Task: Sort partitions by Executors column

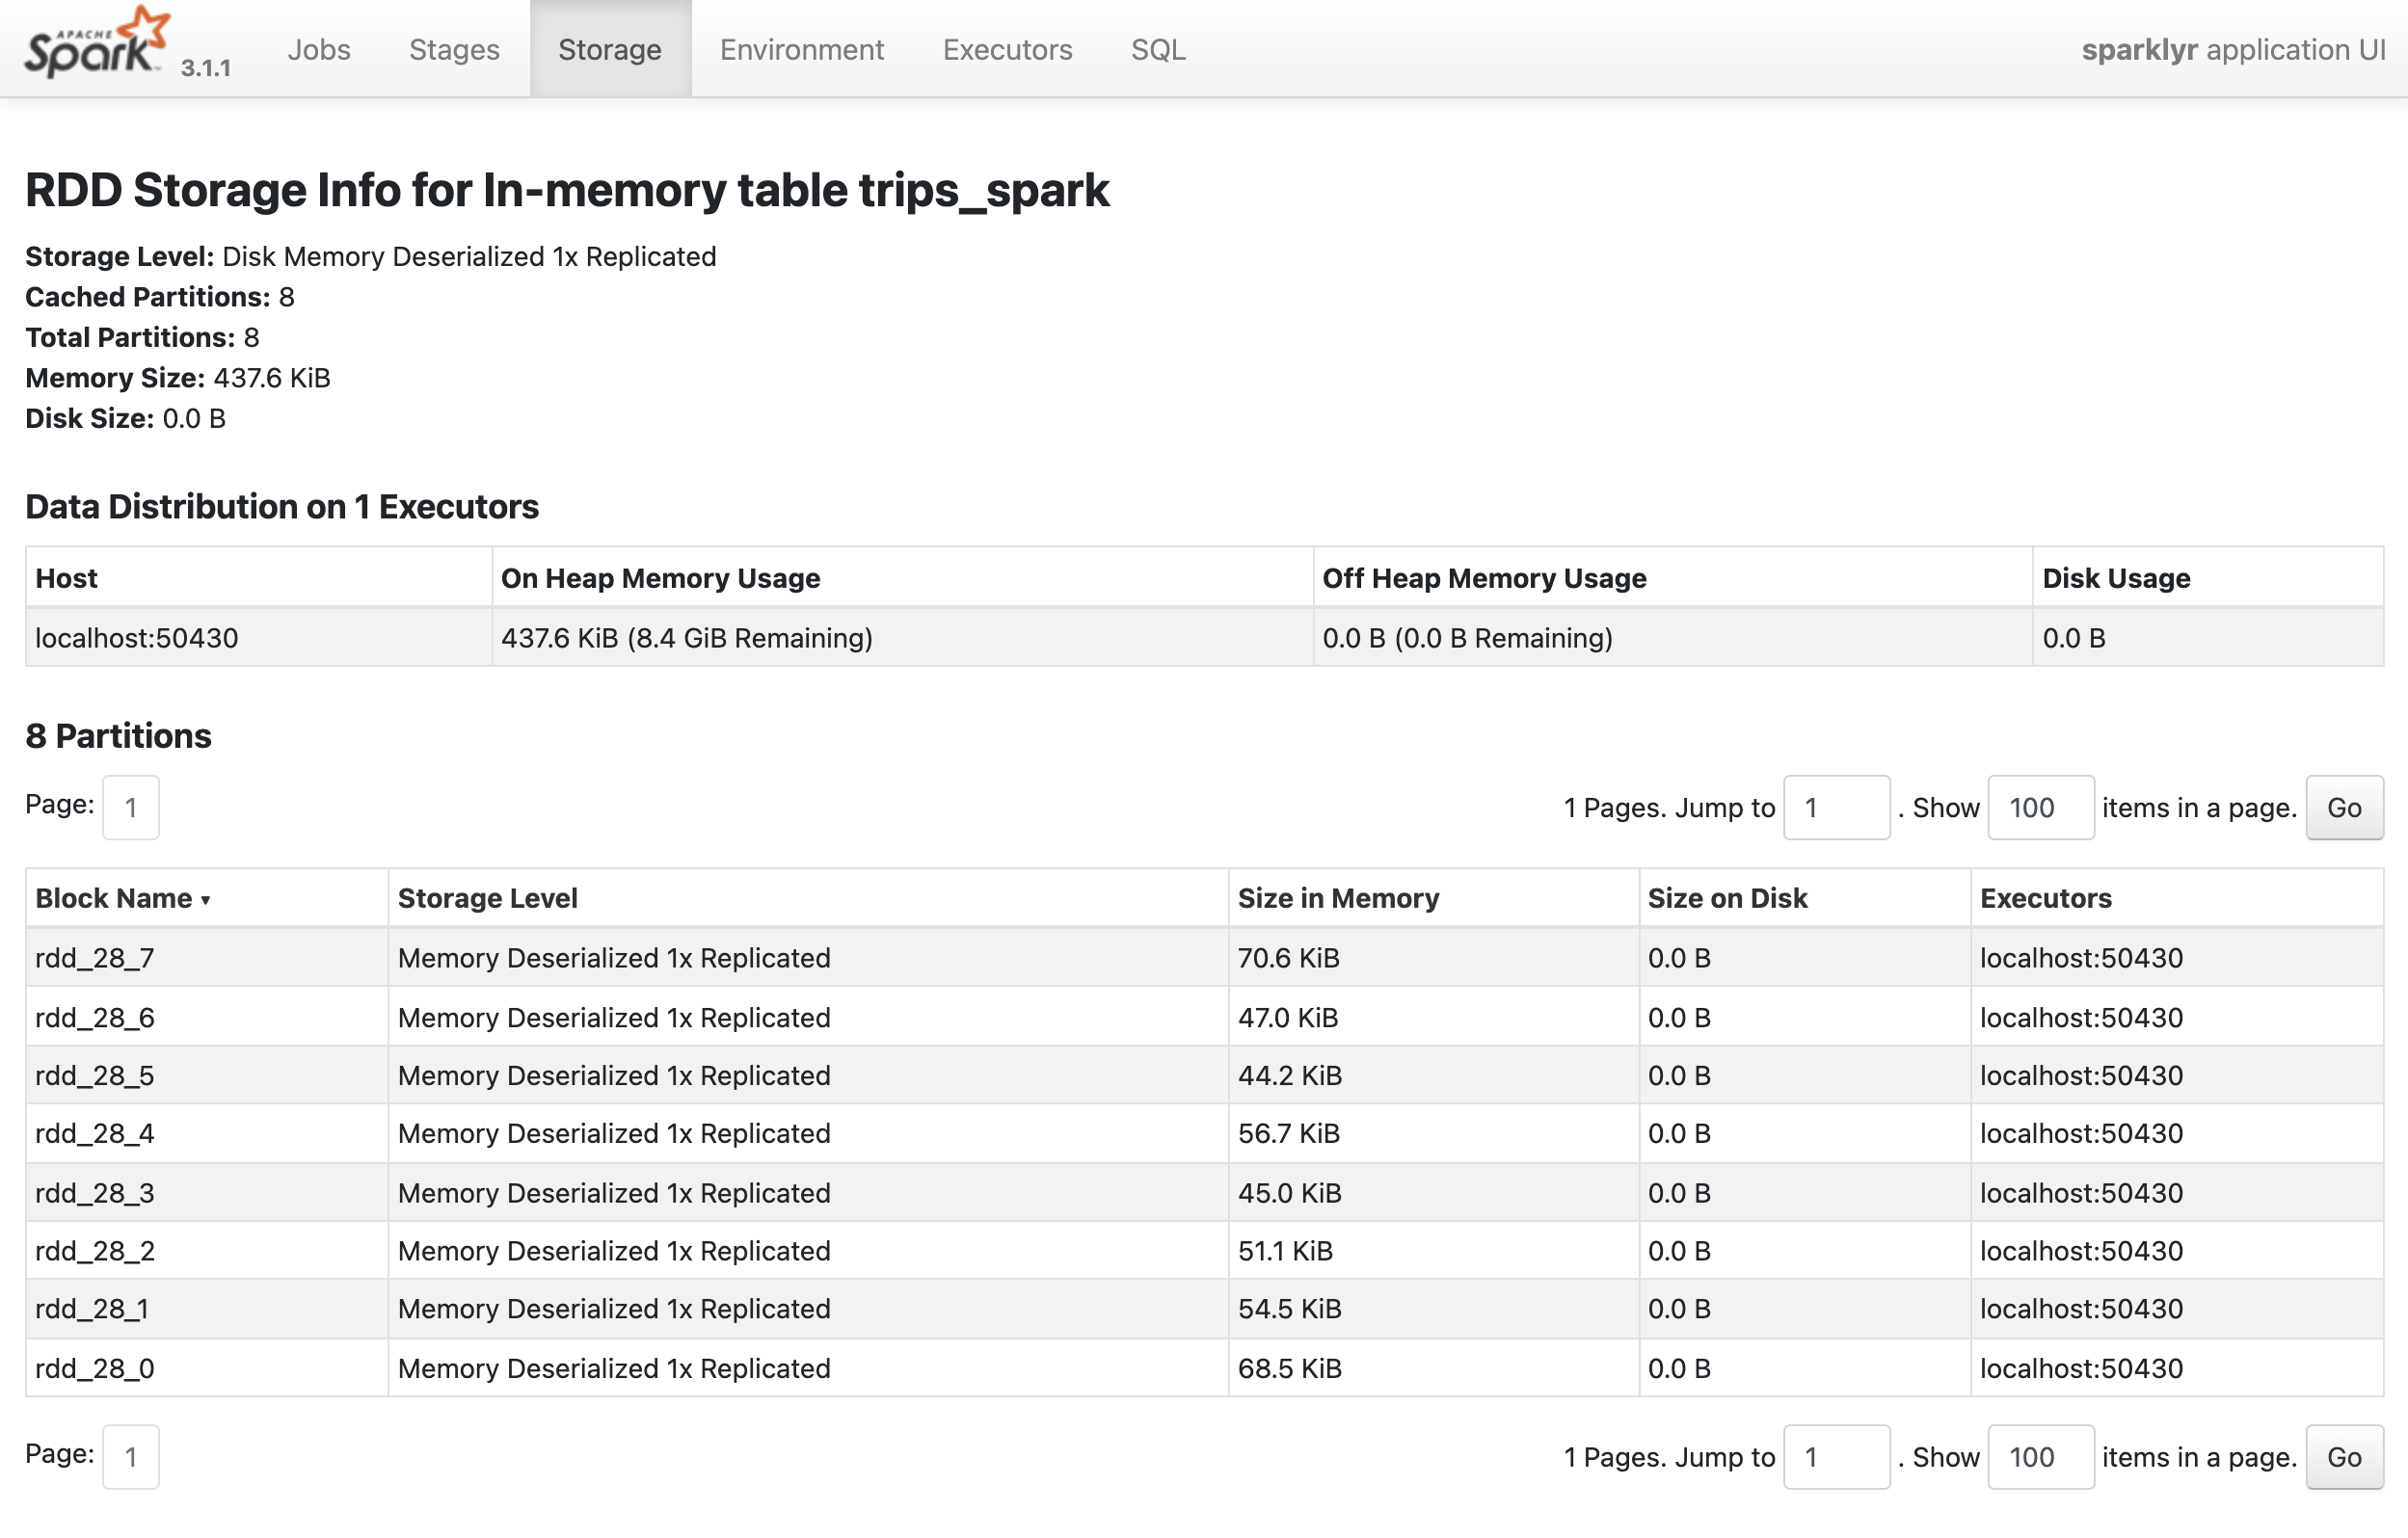Action: (x=2045, y=898)
